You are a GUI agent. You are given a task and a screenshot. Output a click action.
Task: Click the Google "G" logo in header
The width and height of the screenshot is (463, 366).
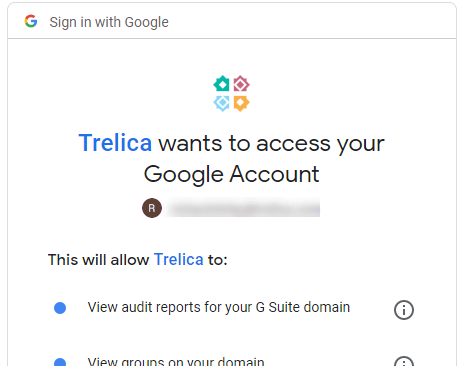[31, 21]
